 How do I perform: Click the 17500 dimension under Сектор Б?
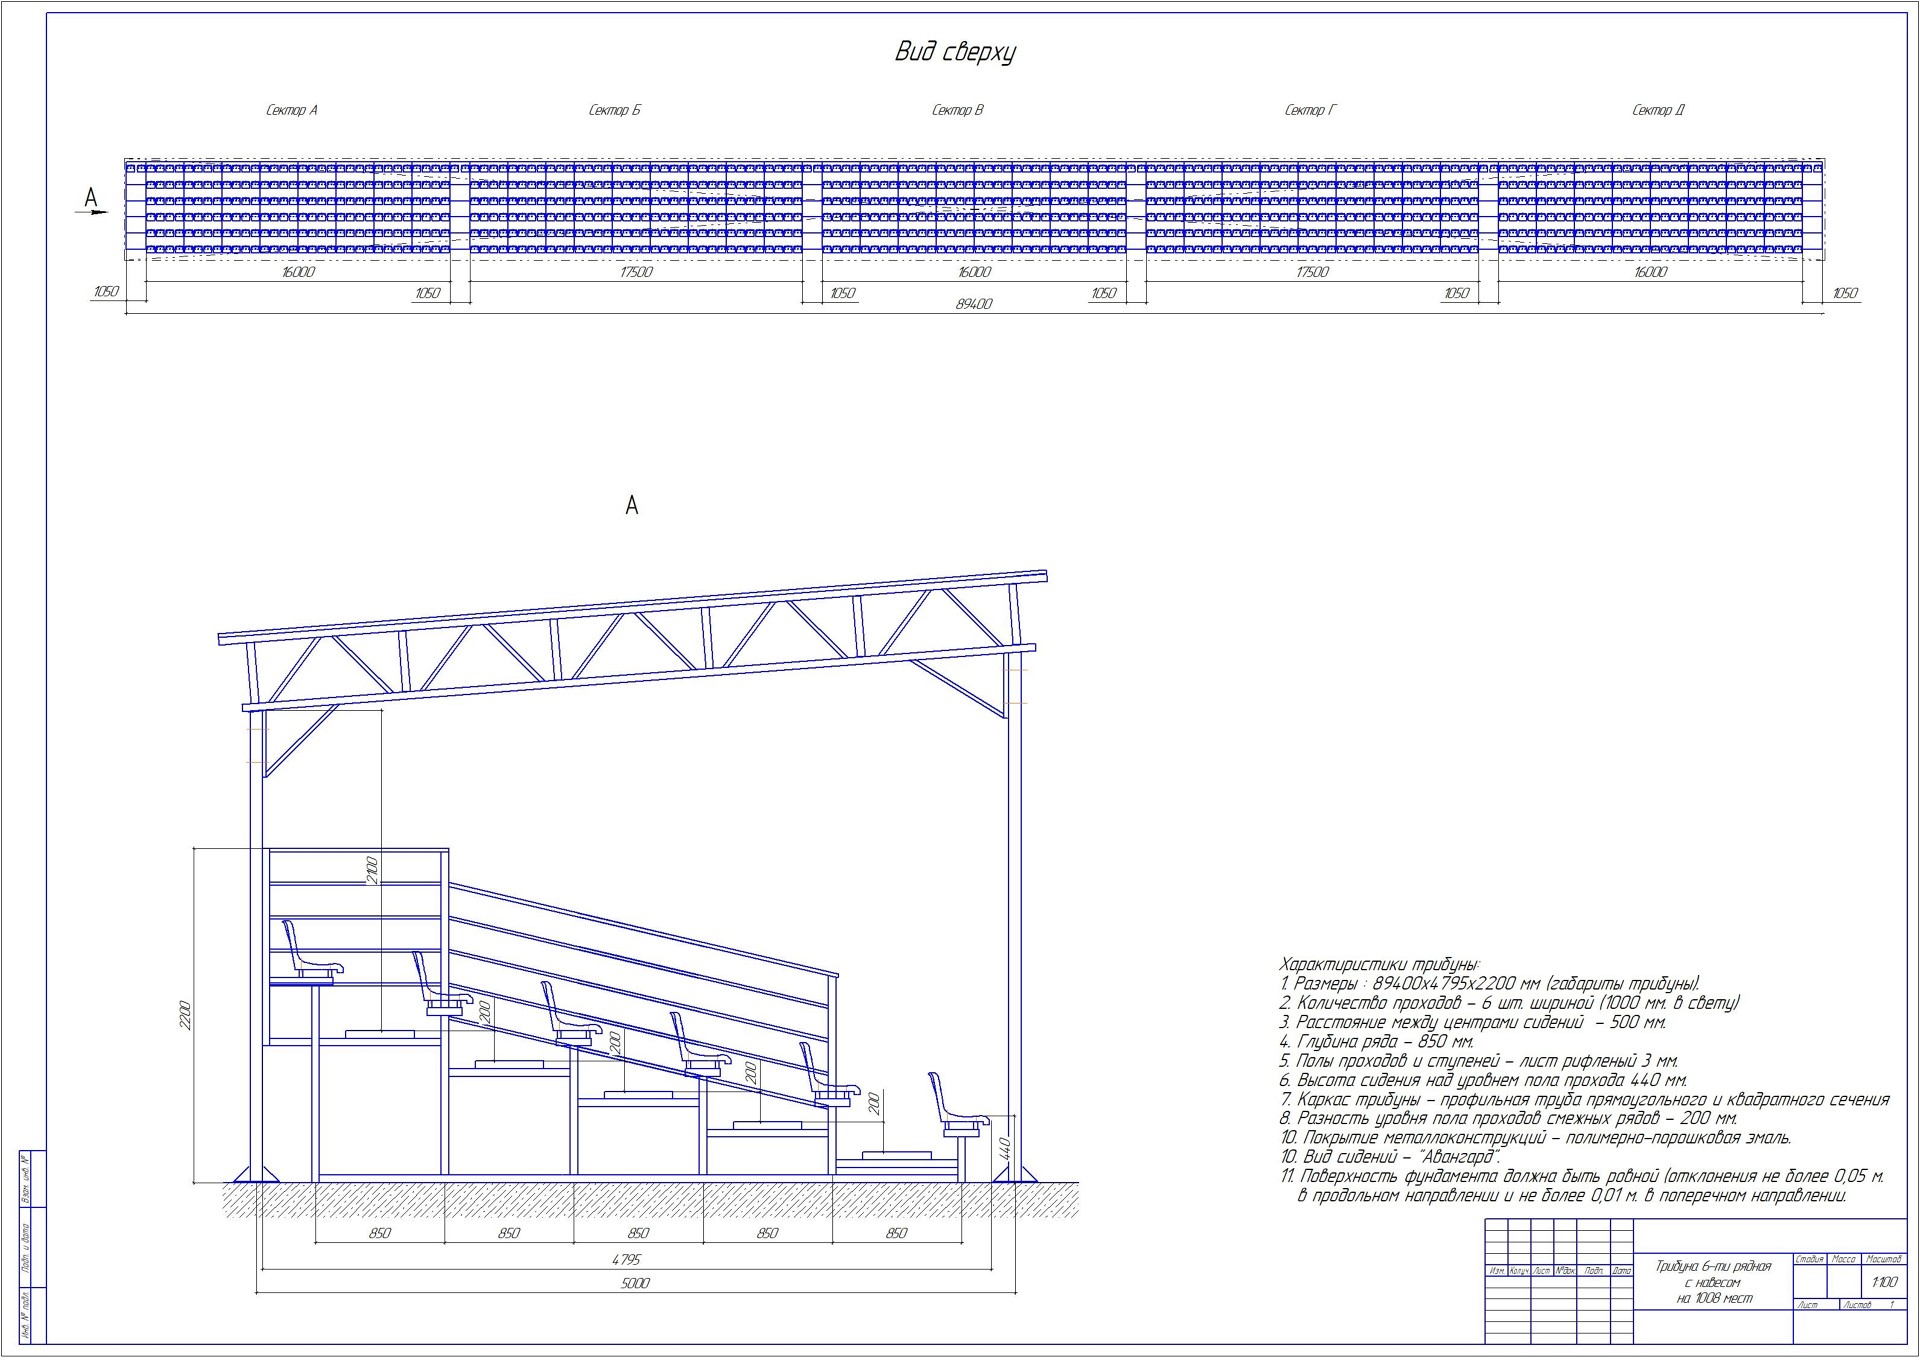pos(635,272)
